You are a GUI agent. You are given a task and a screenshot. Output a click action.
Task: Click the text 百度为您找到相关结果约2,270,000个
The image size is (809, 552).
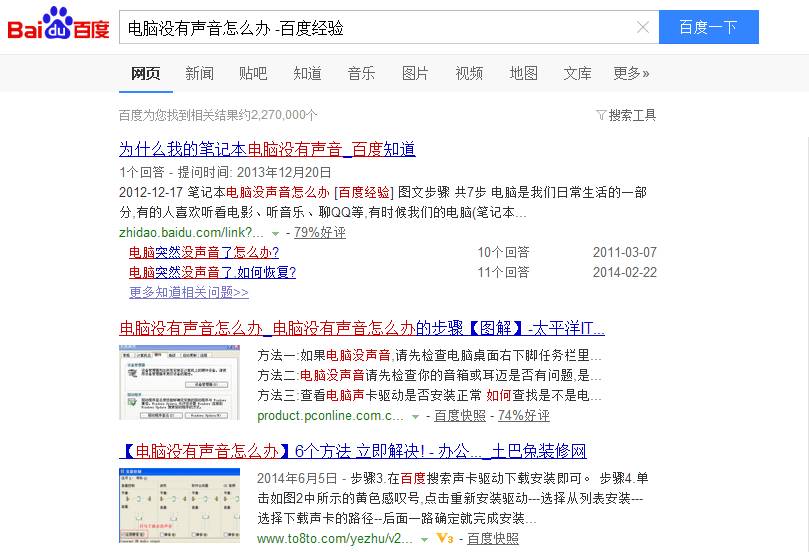coord(218,115)
